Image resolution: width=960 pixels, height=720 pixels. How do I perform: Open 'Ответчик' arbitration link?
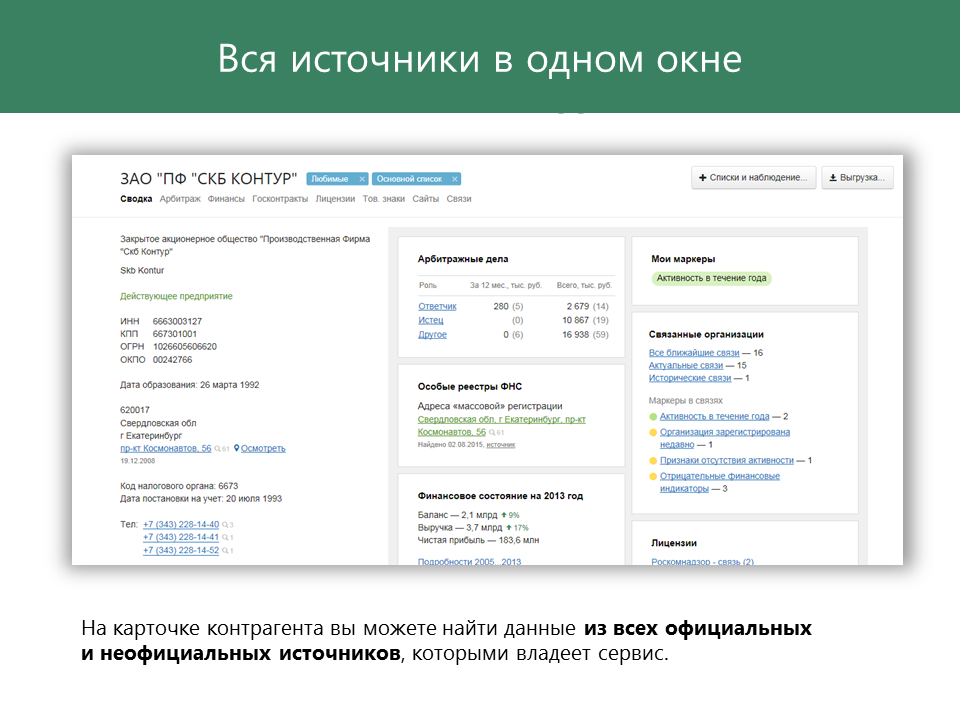(x=437, y=306)
